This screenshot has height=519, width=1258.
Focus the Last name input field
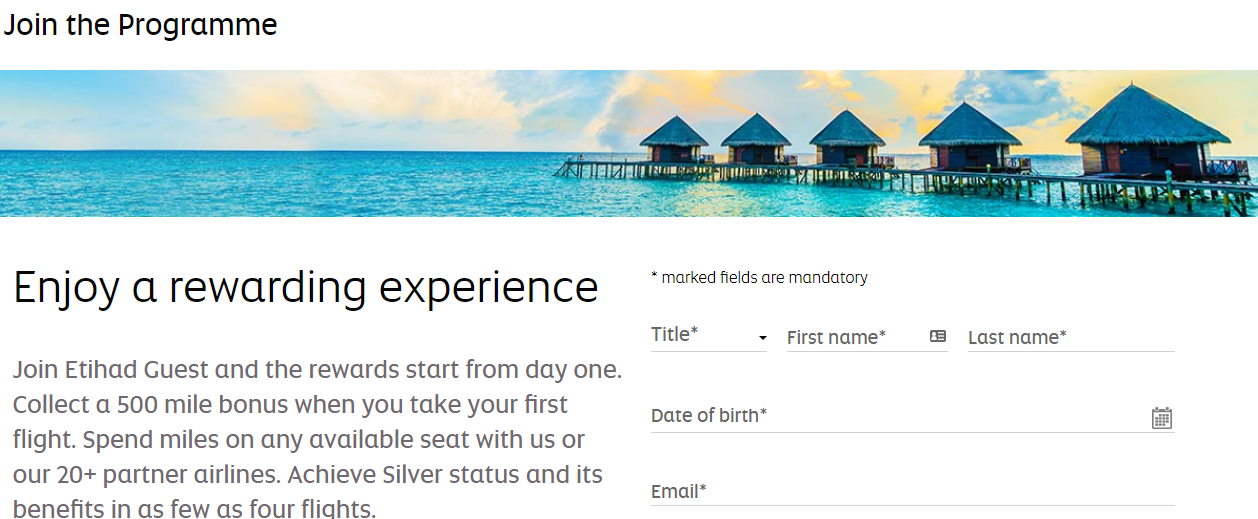[x=1071, y=337]
